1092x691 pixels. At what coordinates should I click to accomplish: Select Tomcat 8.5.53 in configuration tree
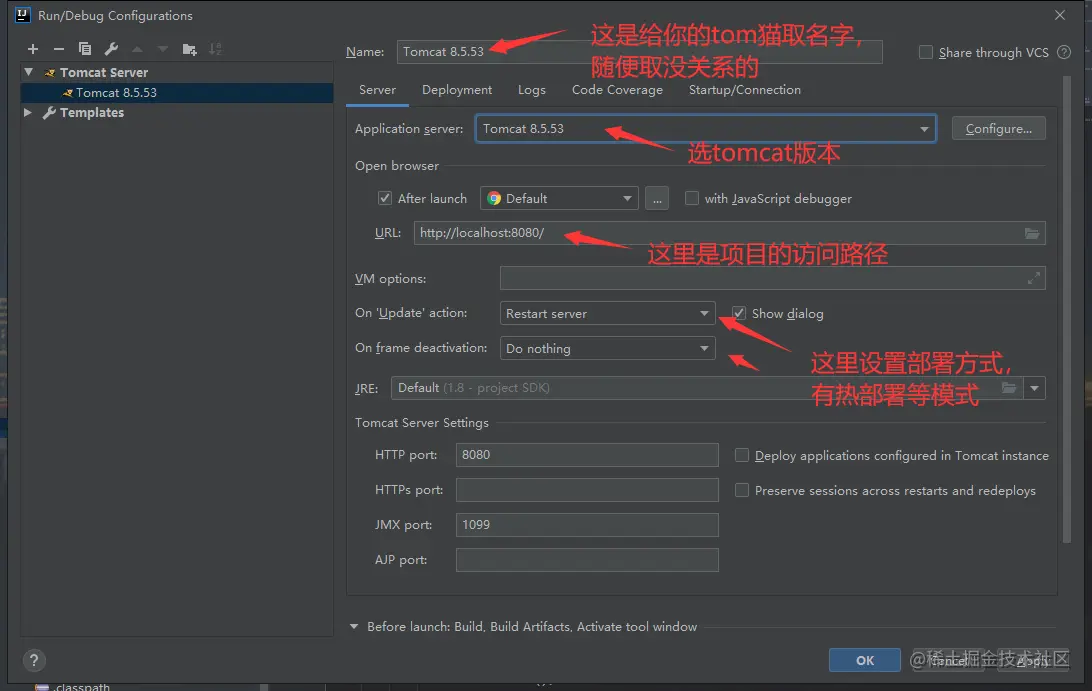coord(177,93)
